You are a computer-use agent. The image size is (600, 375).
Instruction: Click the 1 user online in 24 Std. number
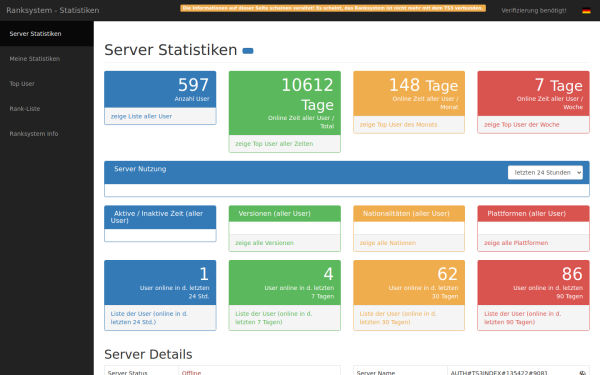coord(204,274)
